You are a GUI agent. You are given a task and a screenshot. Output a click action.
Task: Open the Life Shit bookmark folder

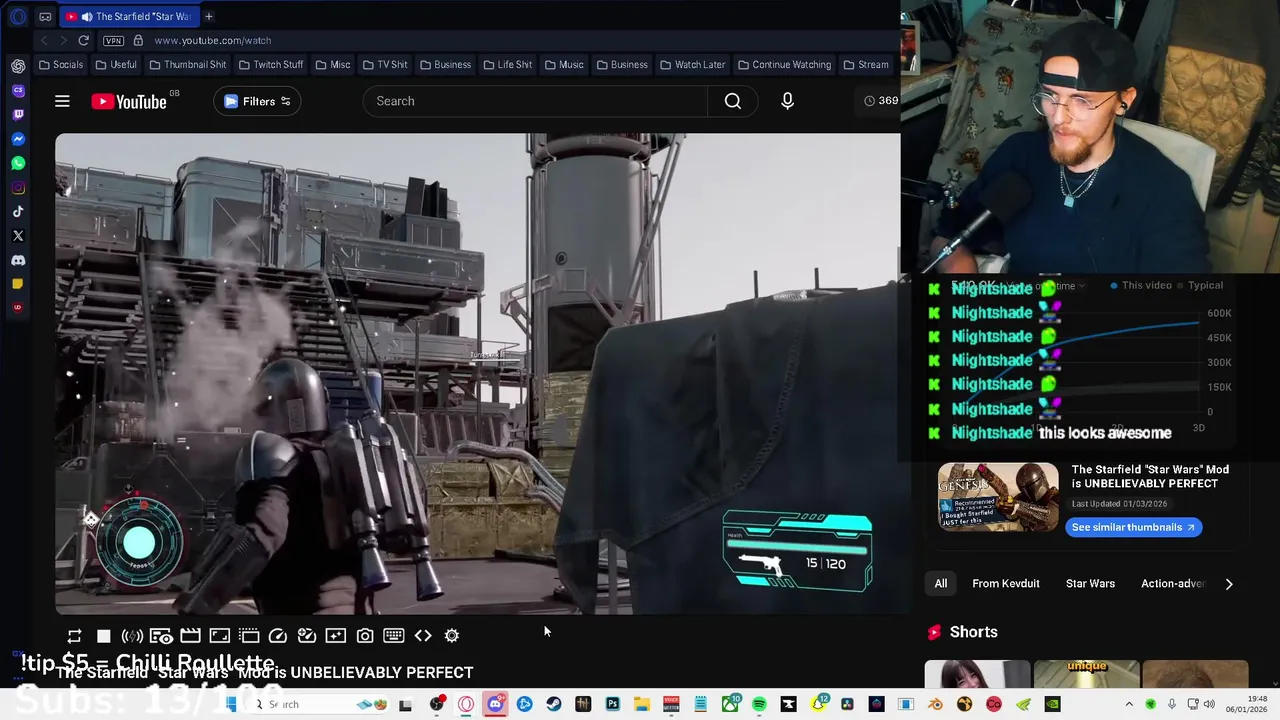508,64
